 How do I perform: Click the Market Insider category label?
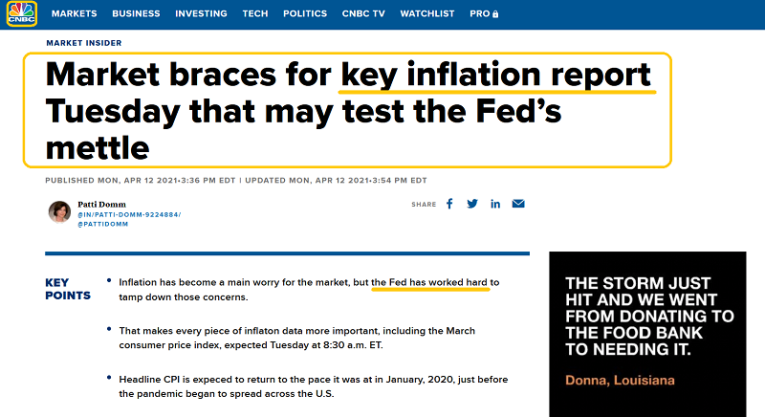[82, 43]
